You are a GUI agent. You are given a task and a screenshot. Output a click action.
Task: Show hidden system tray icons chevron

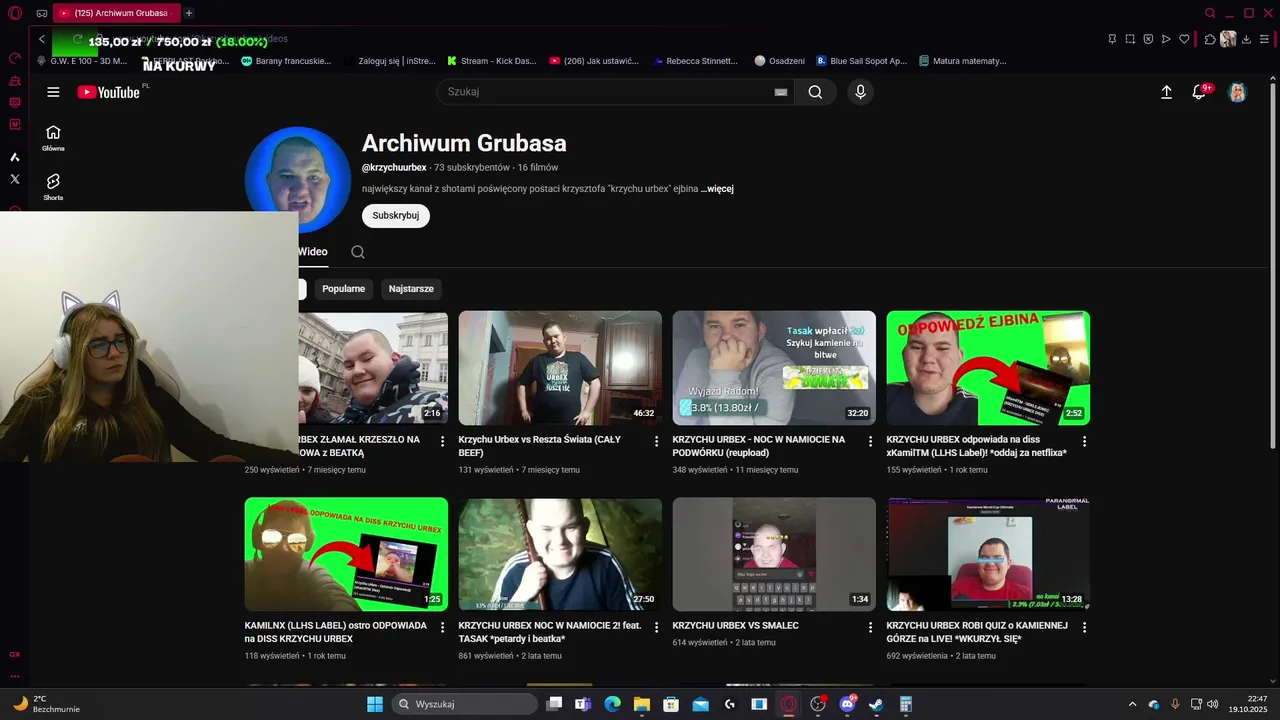click(x=1132, y=704)
